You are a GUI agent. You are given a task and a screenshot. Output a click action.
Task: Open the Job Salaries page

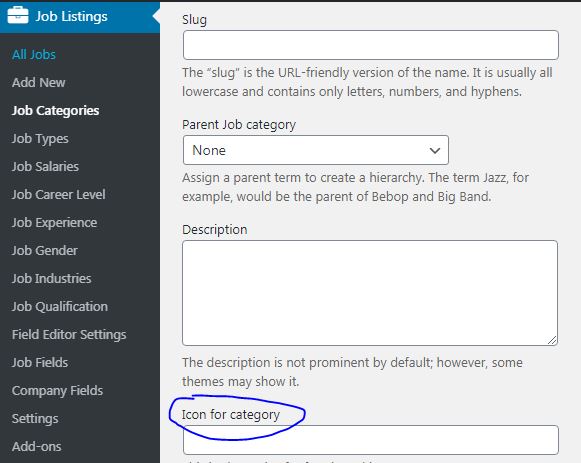[45, 166]
